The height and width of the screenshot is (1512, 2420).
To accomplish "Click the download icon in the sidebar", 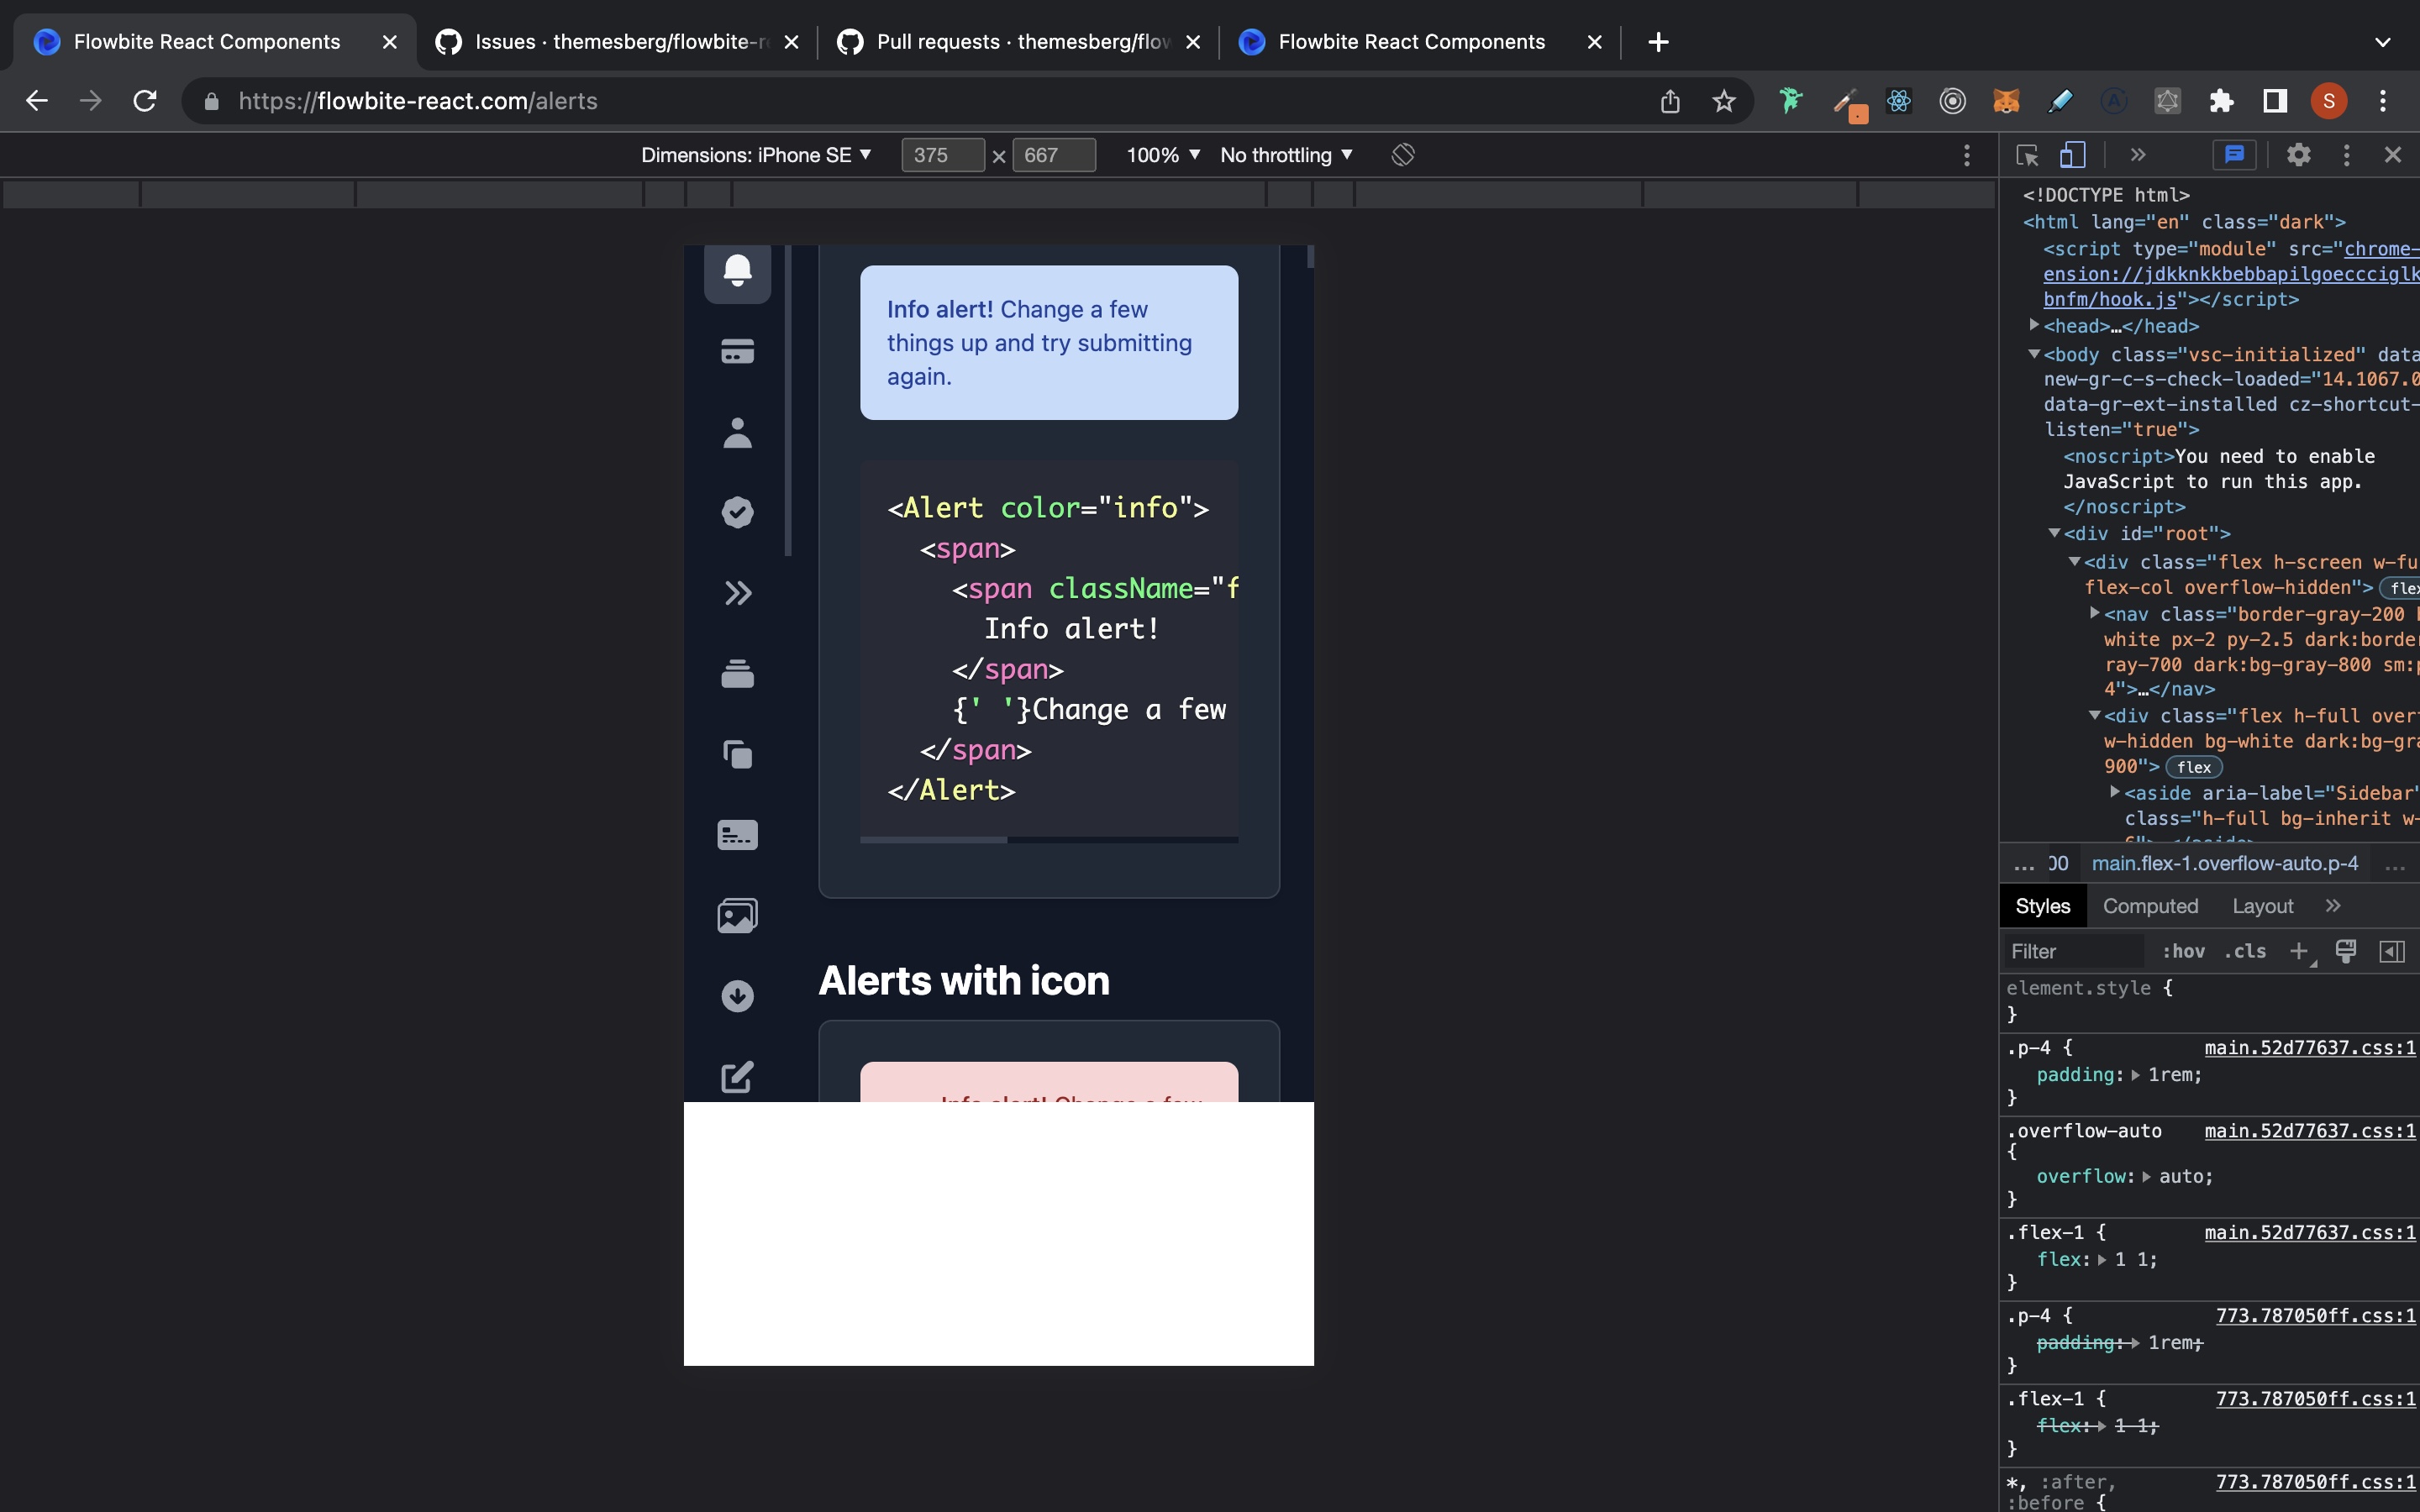I will (x=737, y=995).
